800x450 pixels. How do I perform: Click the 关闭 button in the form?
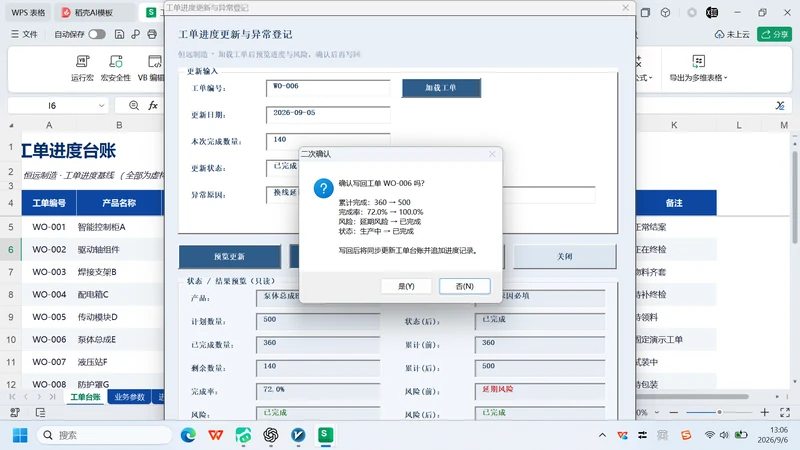click(564, 257)
